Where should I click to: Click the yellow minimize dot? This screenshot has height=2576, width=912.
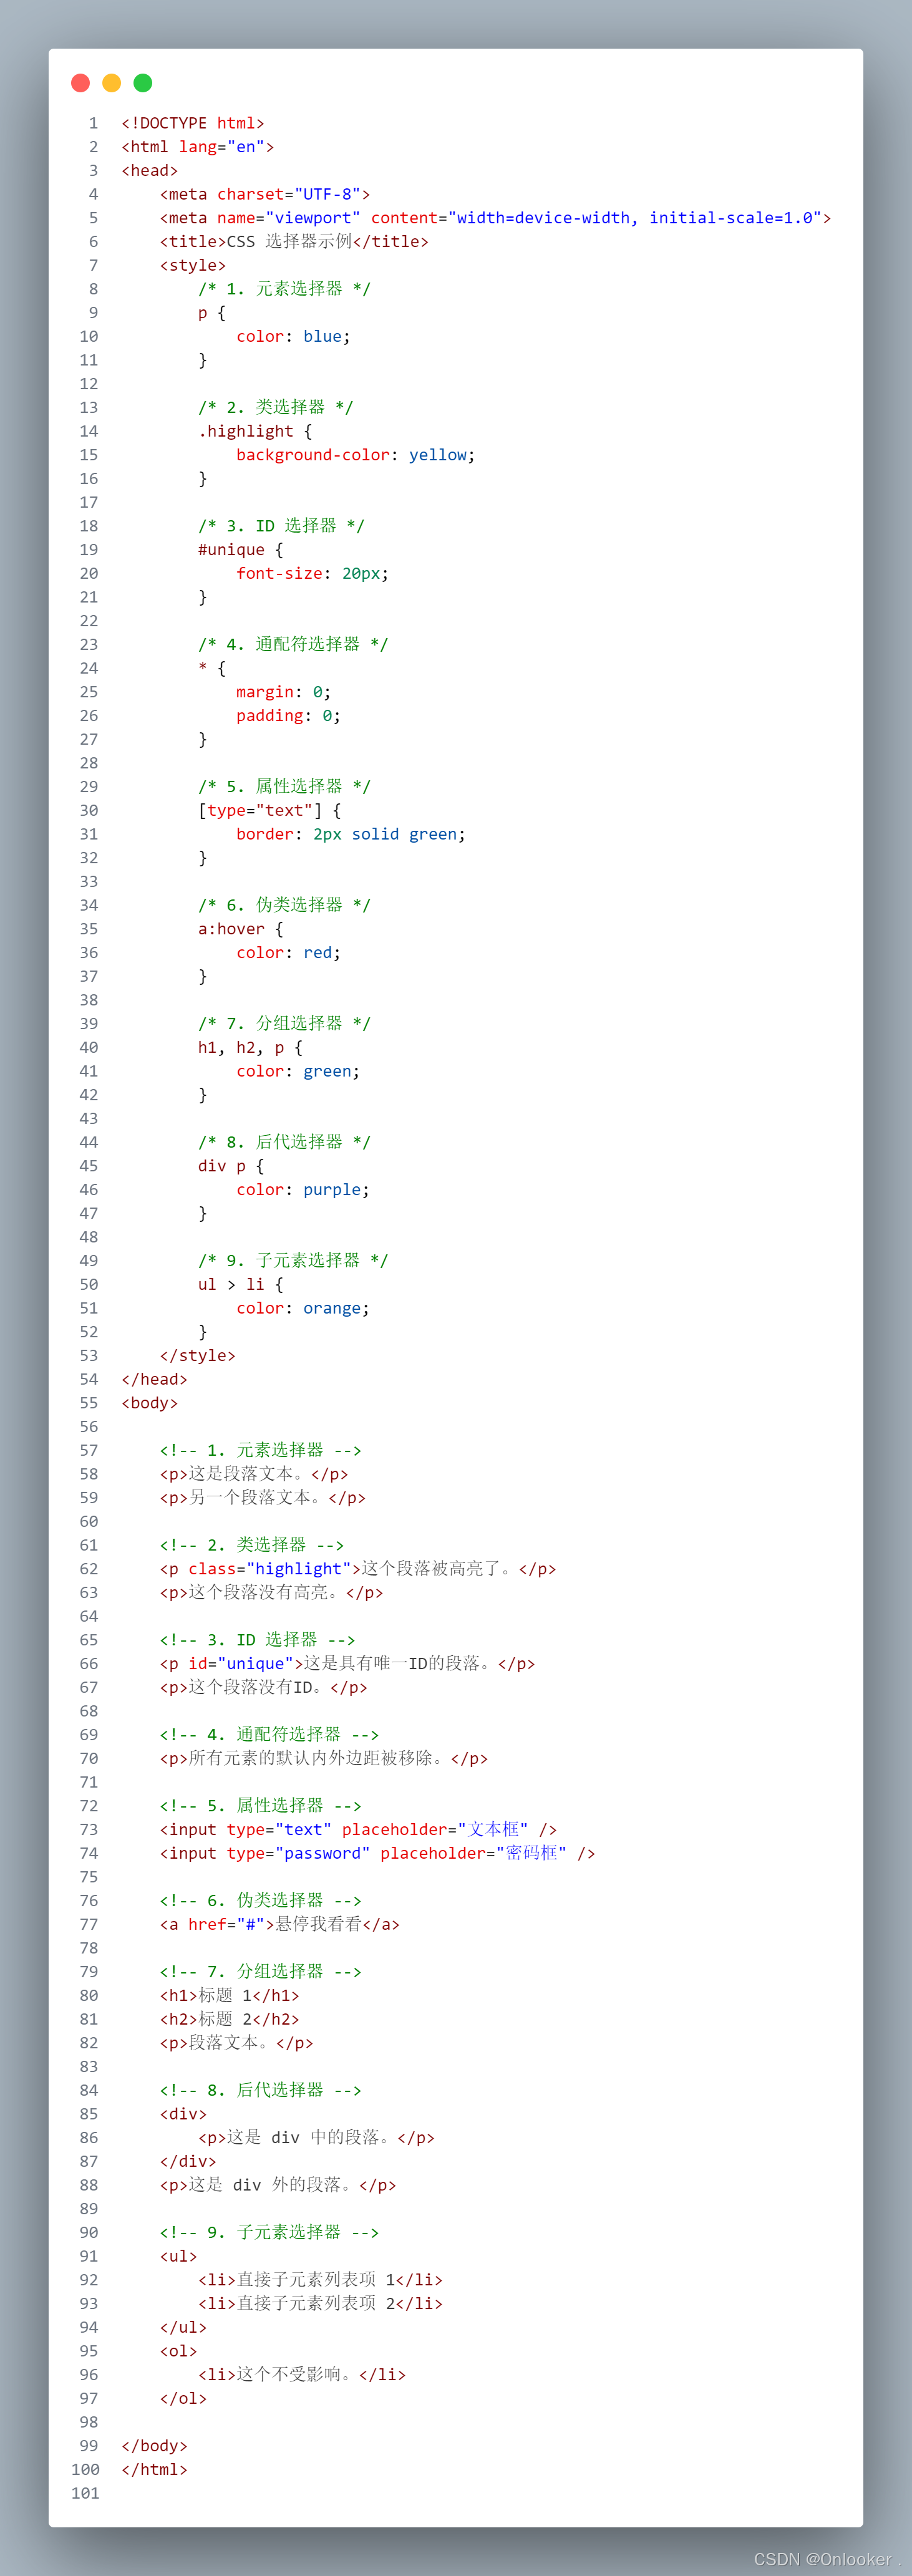click(112, 83)
